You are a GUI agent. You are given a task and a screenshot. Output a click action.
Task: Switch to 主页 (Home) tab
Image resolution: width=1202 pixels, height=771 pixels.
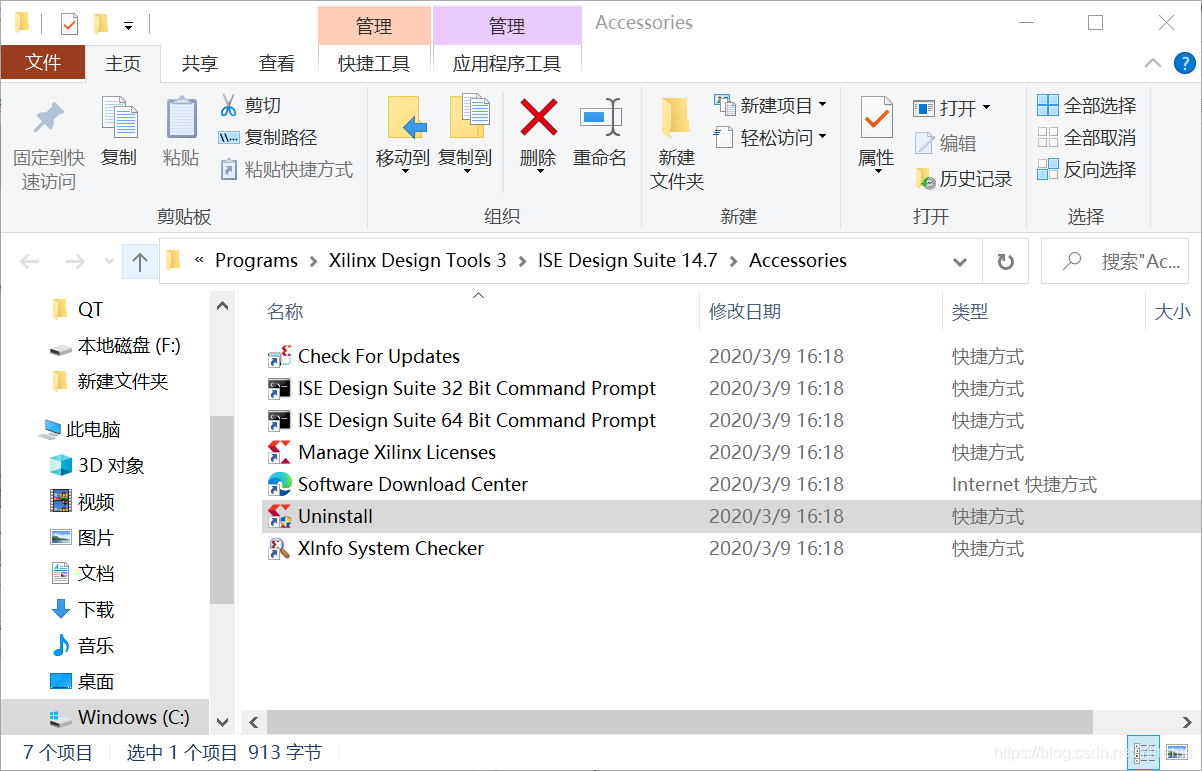click(x=123, y=63)
